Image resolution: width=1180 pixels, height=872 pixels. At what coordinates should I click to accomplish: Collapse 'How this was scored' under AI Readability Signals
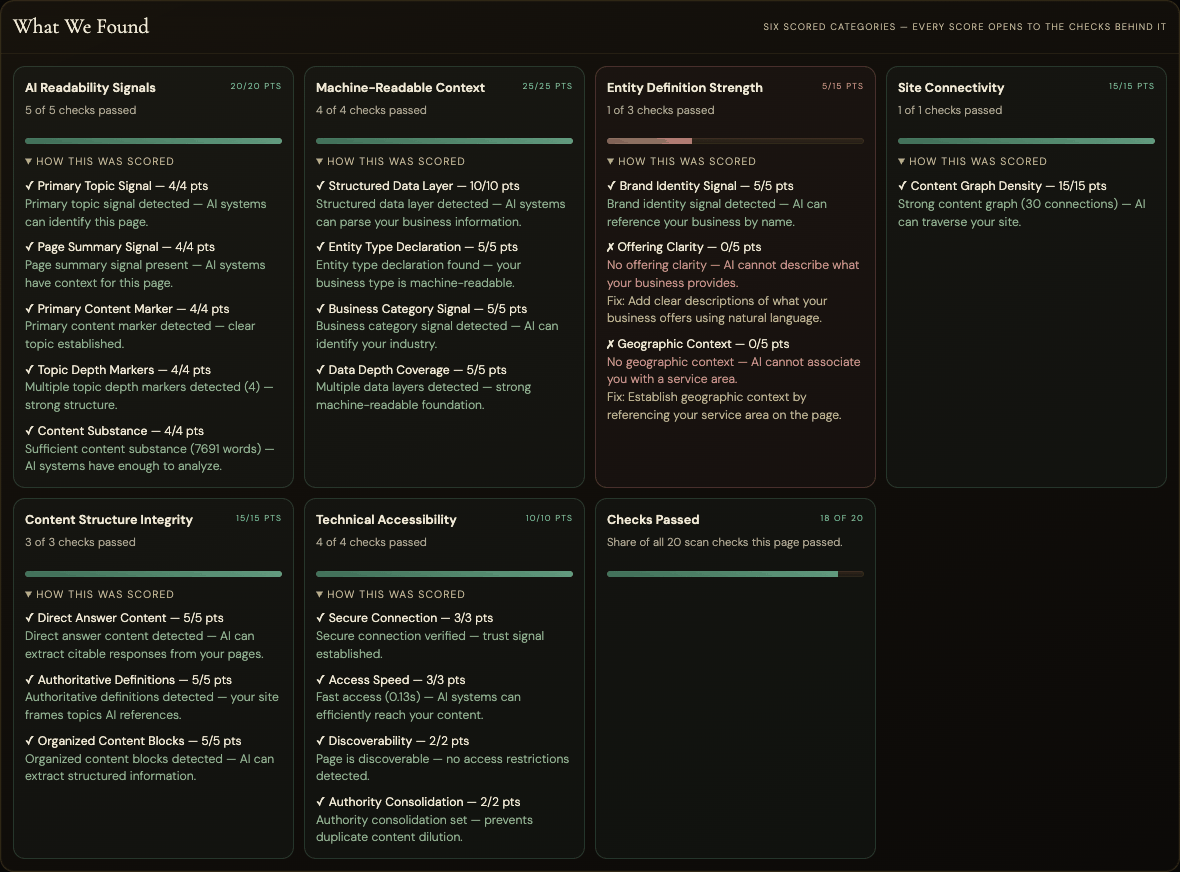tap(99, 162)
